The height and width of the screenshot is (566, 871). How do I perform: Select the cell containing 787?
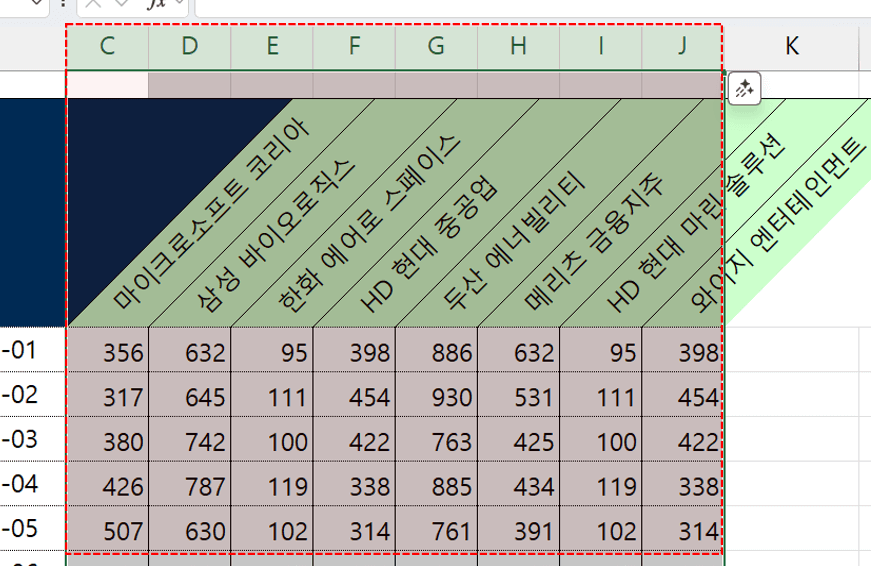[189, 483]
